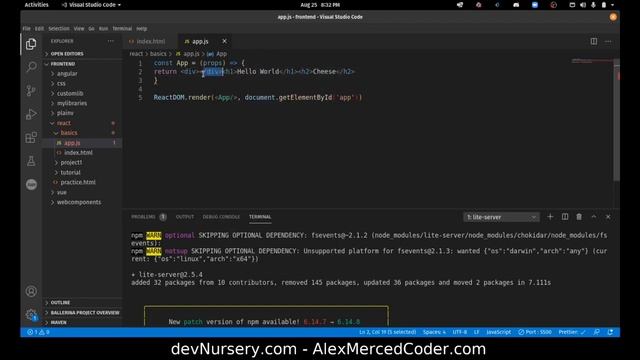Image resolution: width=640 pixels, height=360 pixels.
Task: Kill the terminal with trash icon
Action: click(579, 217)
